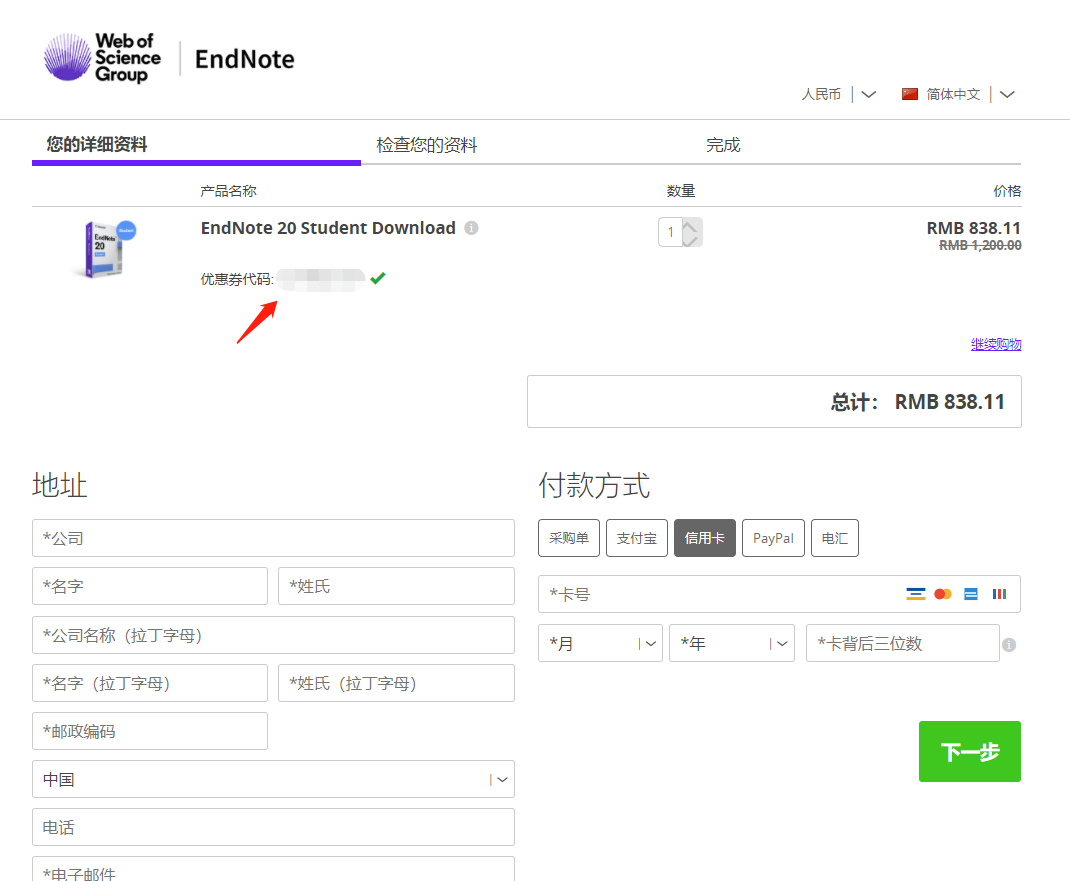Focus the 电子邮件 email field
This screenshot has height=881, width=1070.
click(273, 869)
